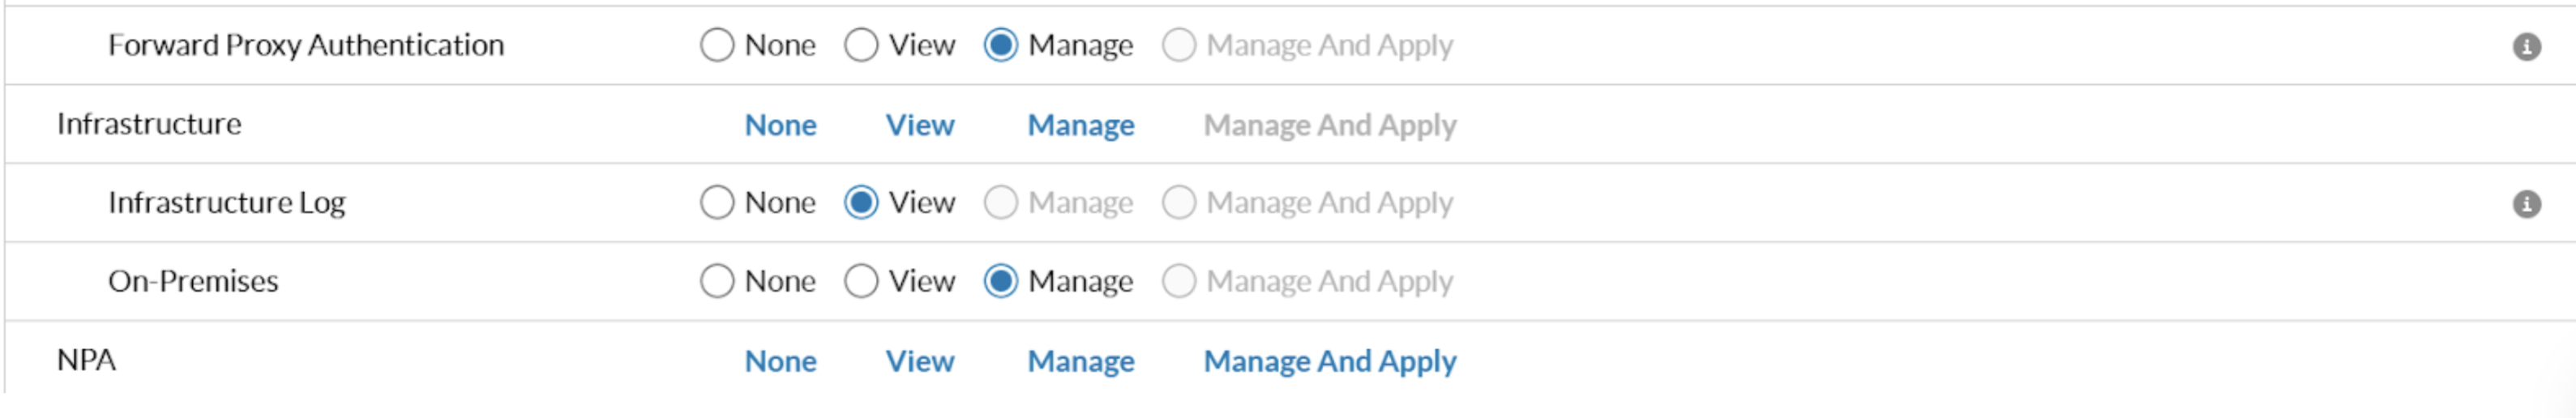Image resolution: width=2576 pixels, height=418 pixels.
Task: Click None link in Infrastructure row
Action: coord(780,125)
